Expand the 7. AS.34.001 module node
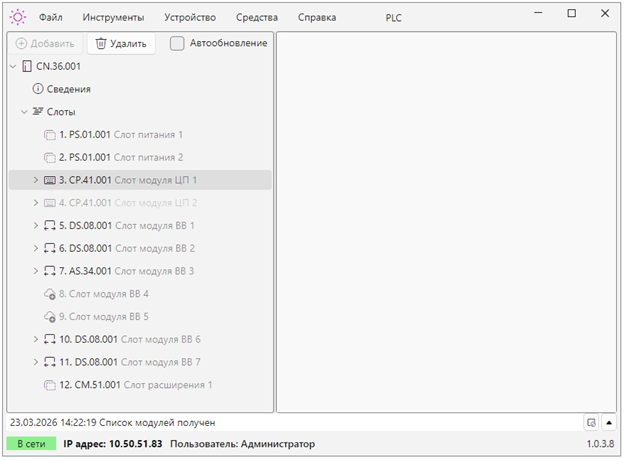 (x=36, y=271)
